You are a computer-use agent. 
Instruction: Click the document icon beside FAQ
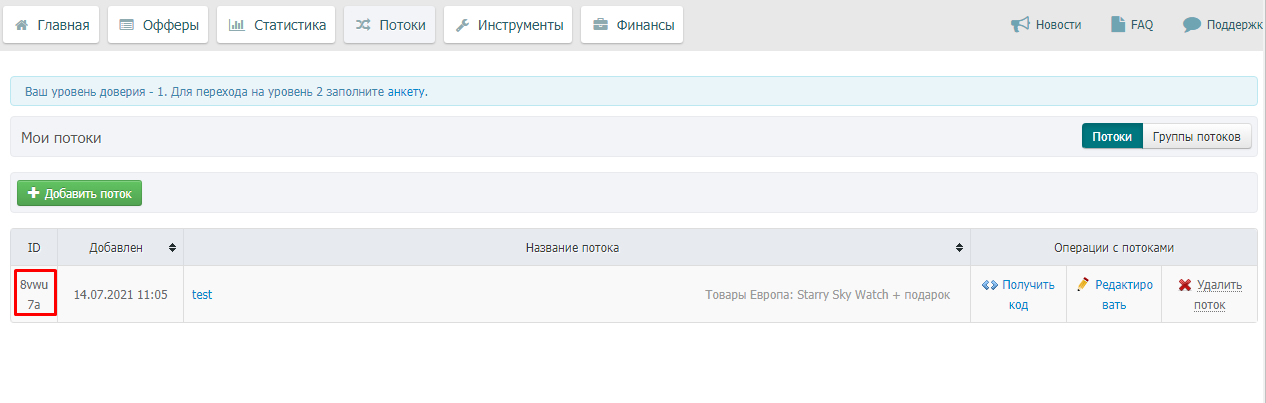(x=1118, y=25)
